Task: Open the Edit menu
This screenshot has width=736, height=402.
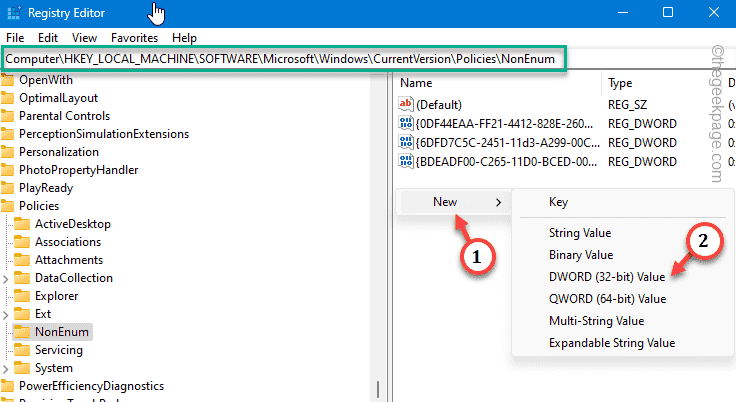Action: (x=48, y=38)
